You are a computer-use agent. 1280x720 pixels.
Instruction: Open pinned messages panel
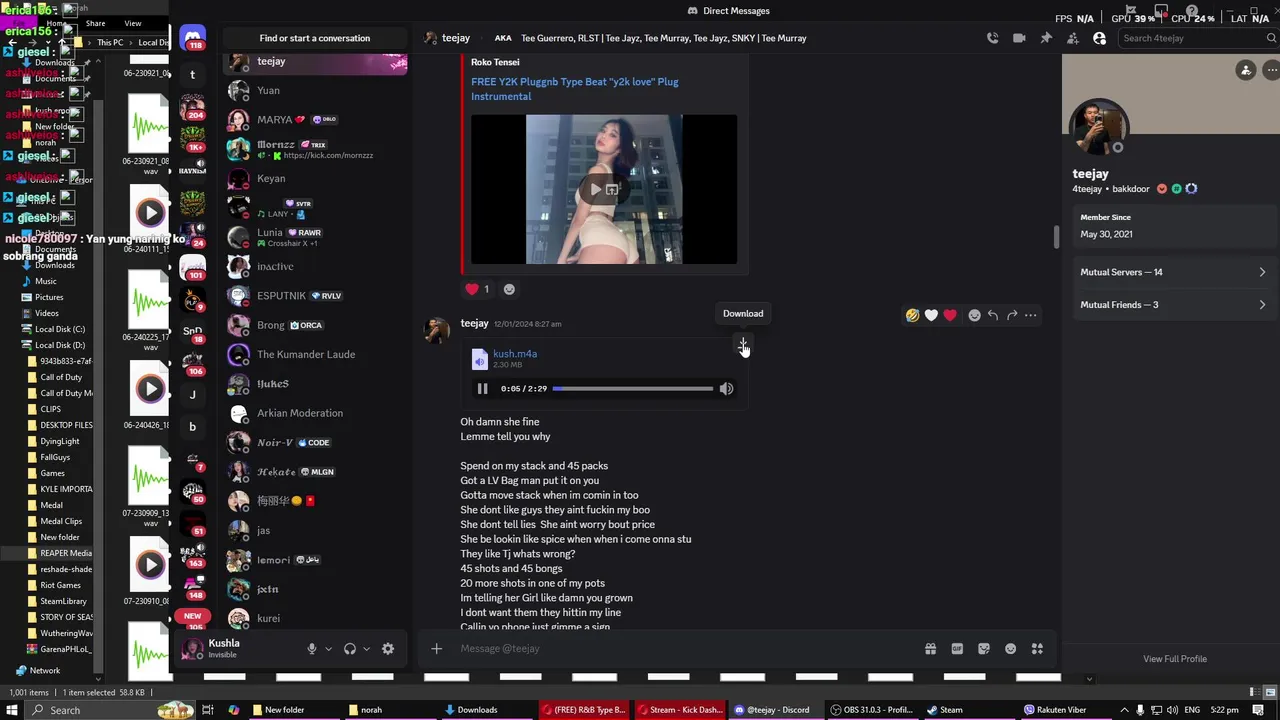coord(1046,38)
